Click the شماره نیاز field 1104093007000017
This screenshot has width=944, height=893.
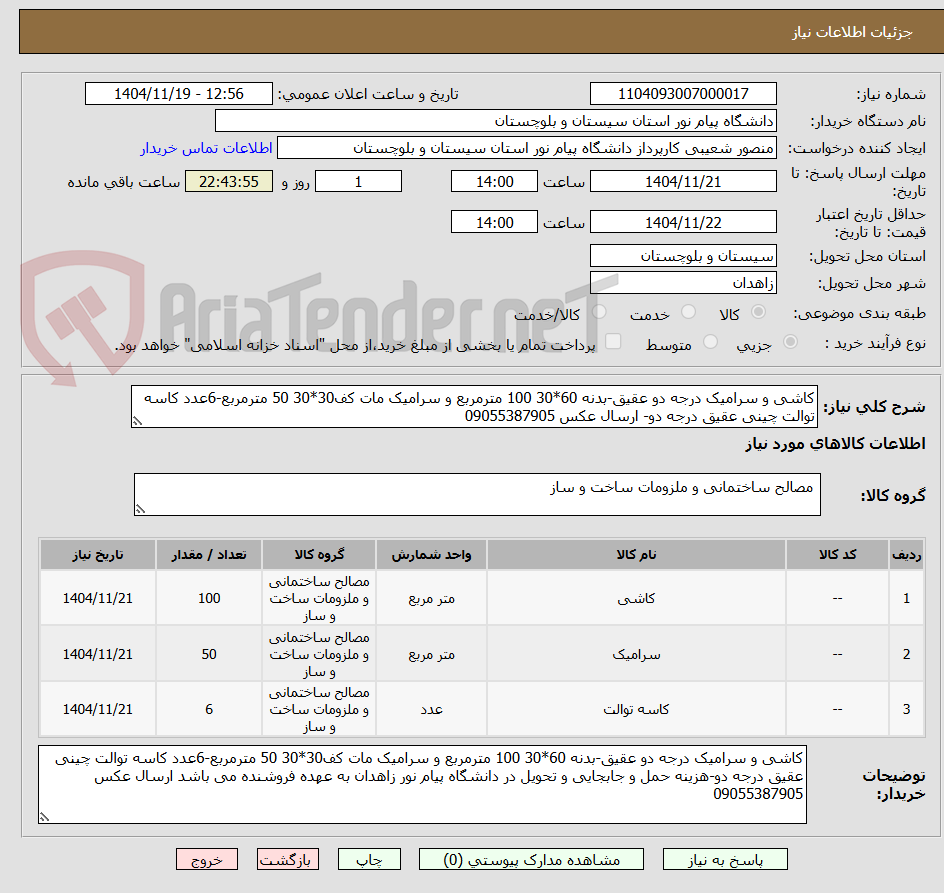click(683, 94)
